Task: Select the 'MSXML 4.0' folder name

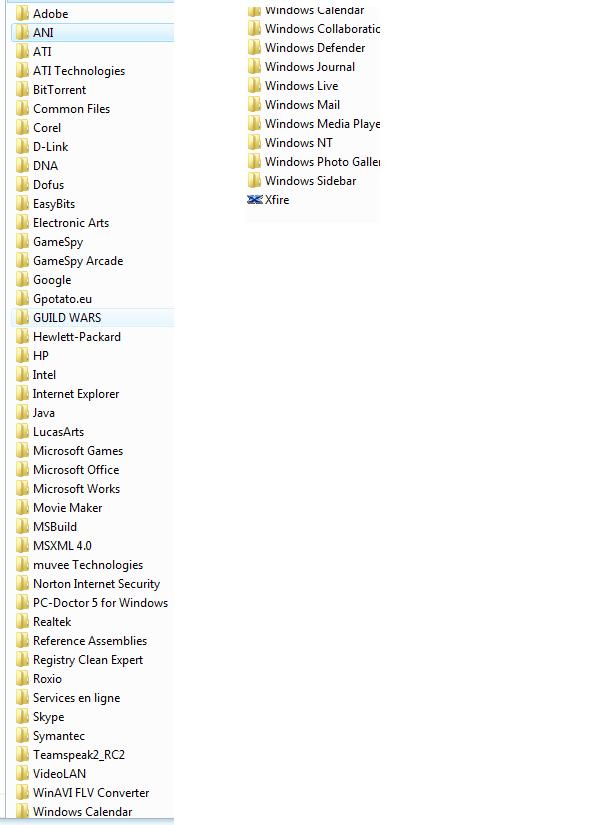Action: click(62, 546)
